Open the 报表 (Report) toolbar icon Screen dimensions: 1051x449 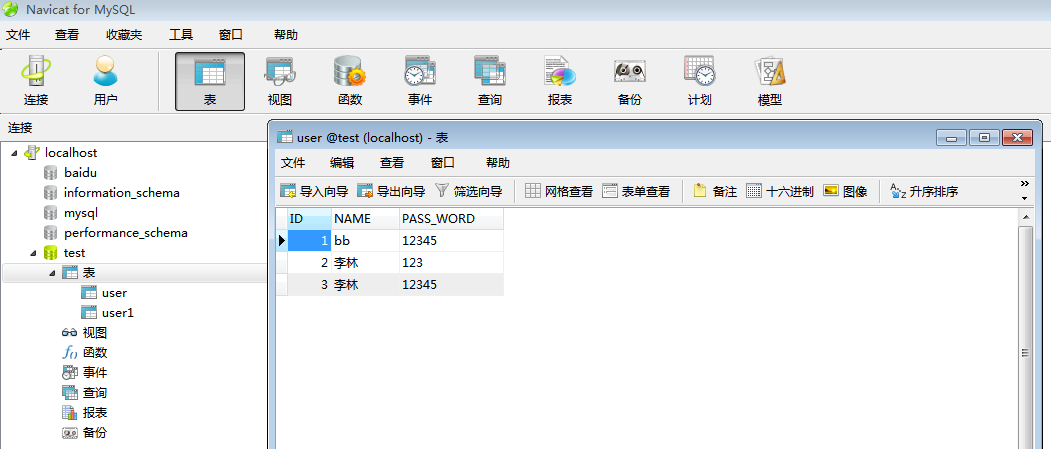(560, 81)
